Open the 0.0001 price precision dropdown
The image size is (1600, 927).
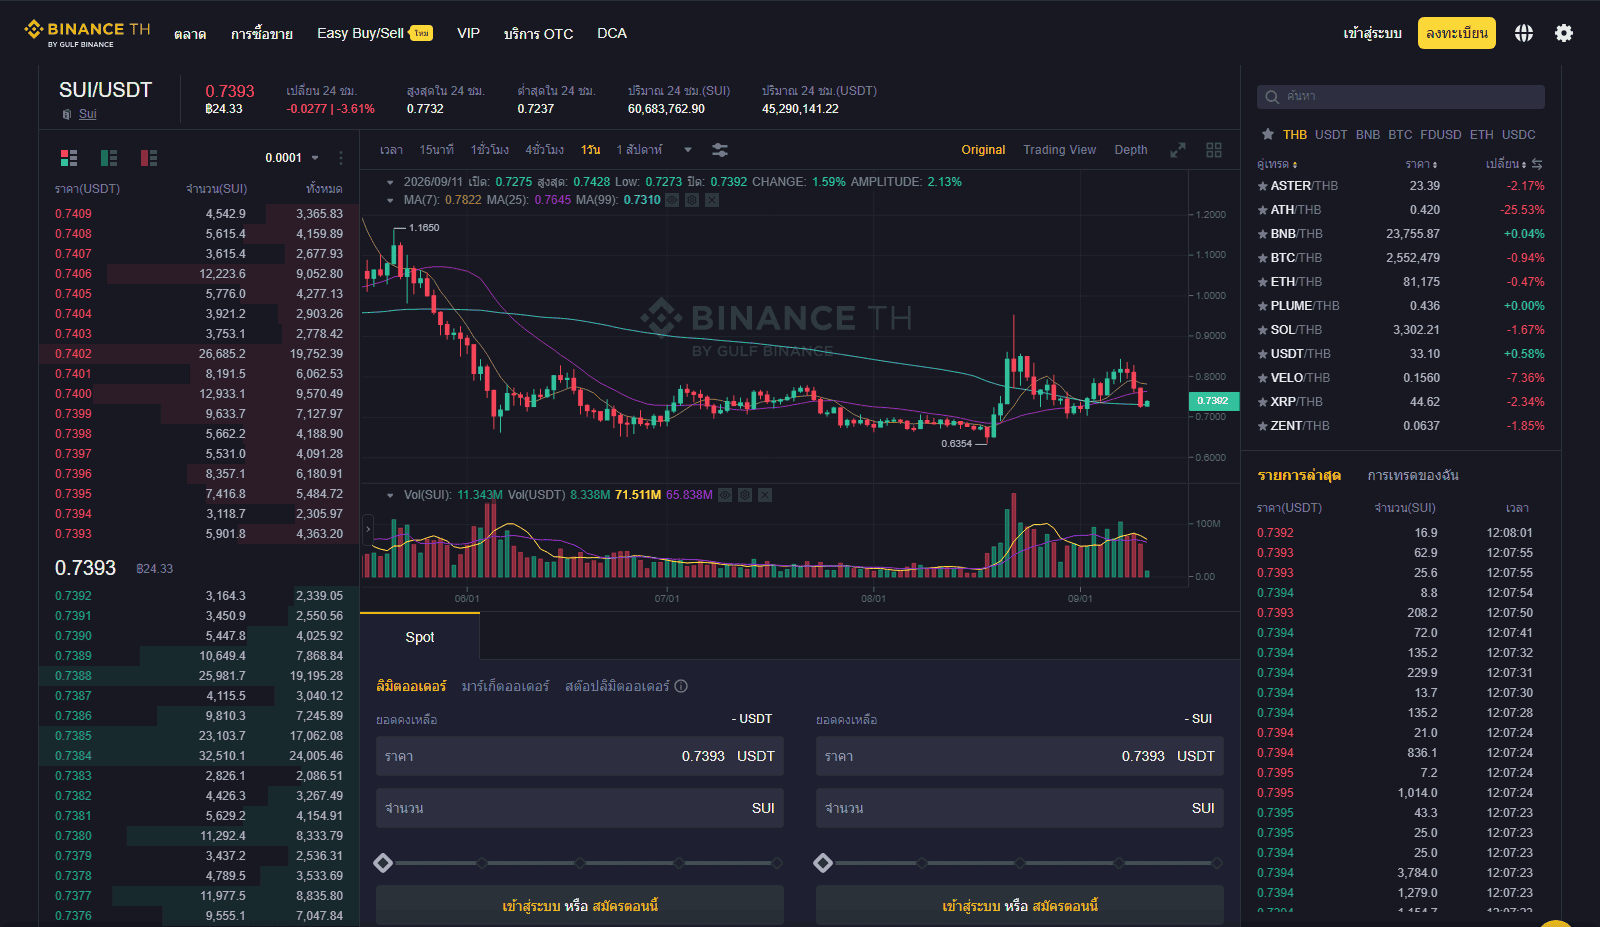coord(292,158)
